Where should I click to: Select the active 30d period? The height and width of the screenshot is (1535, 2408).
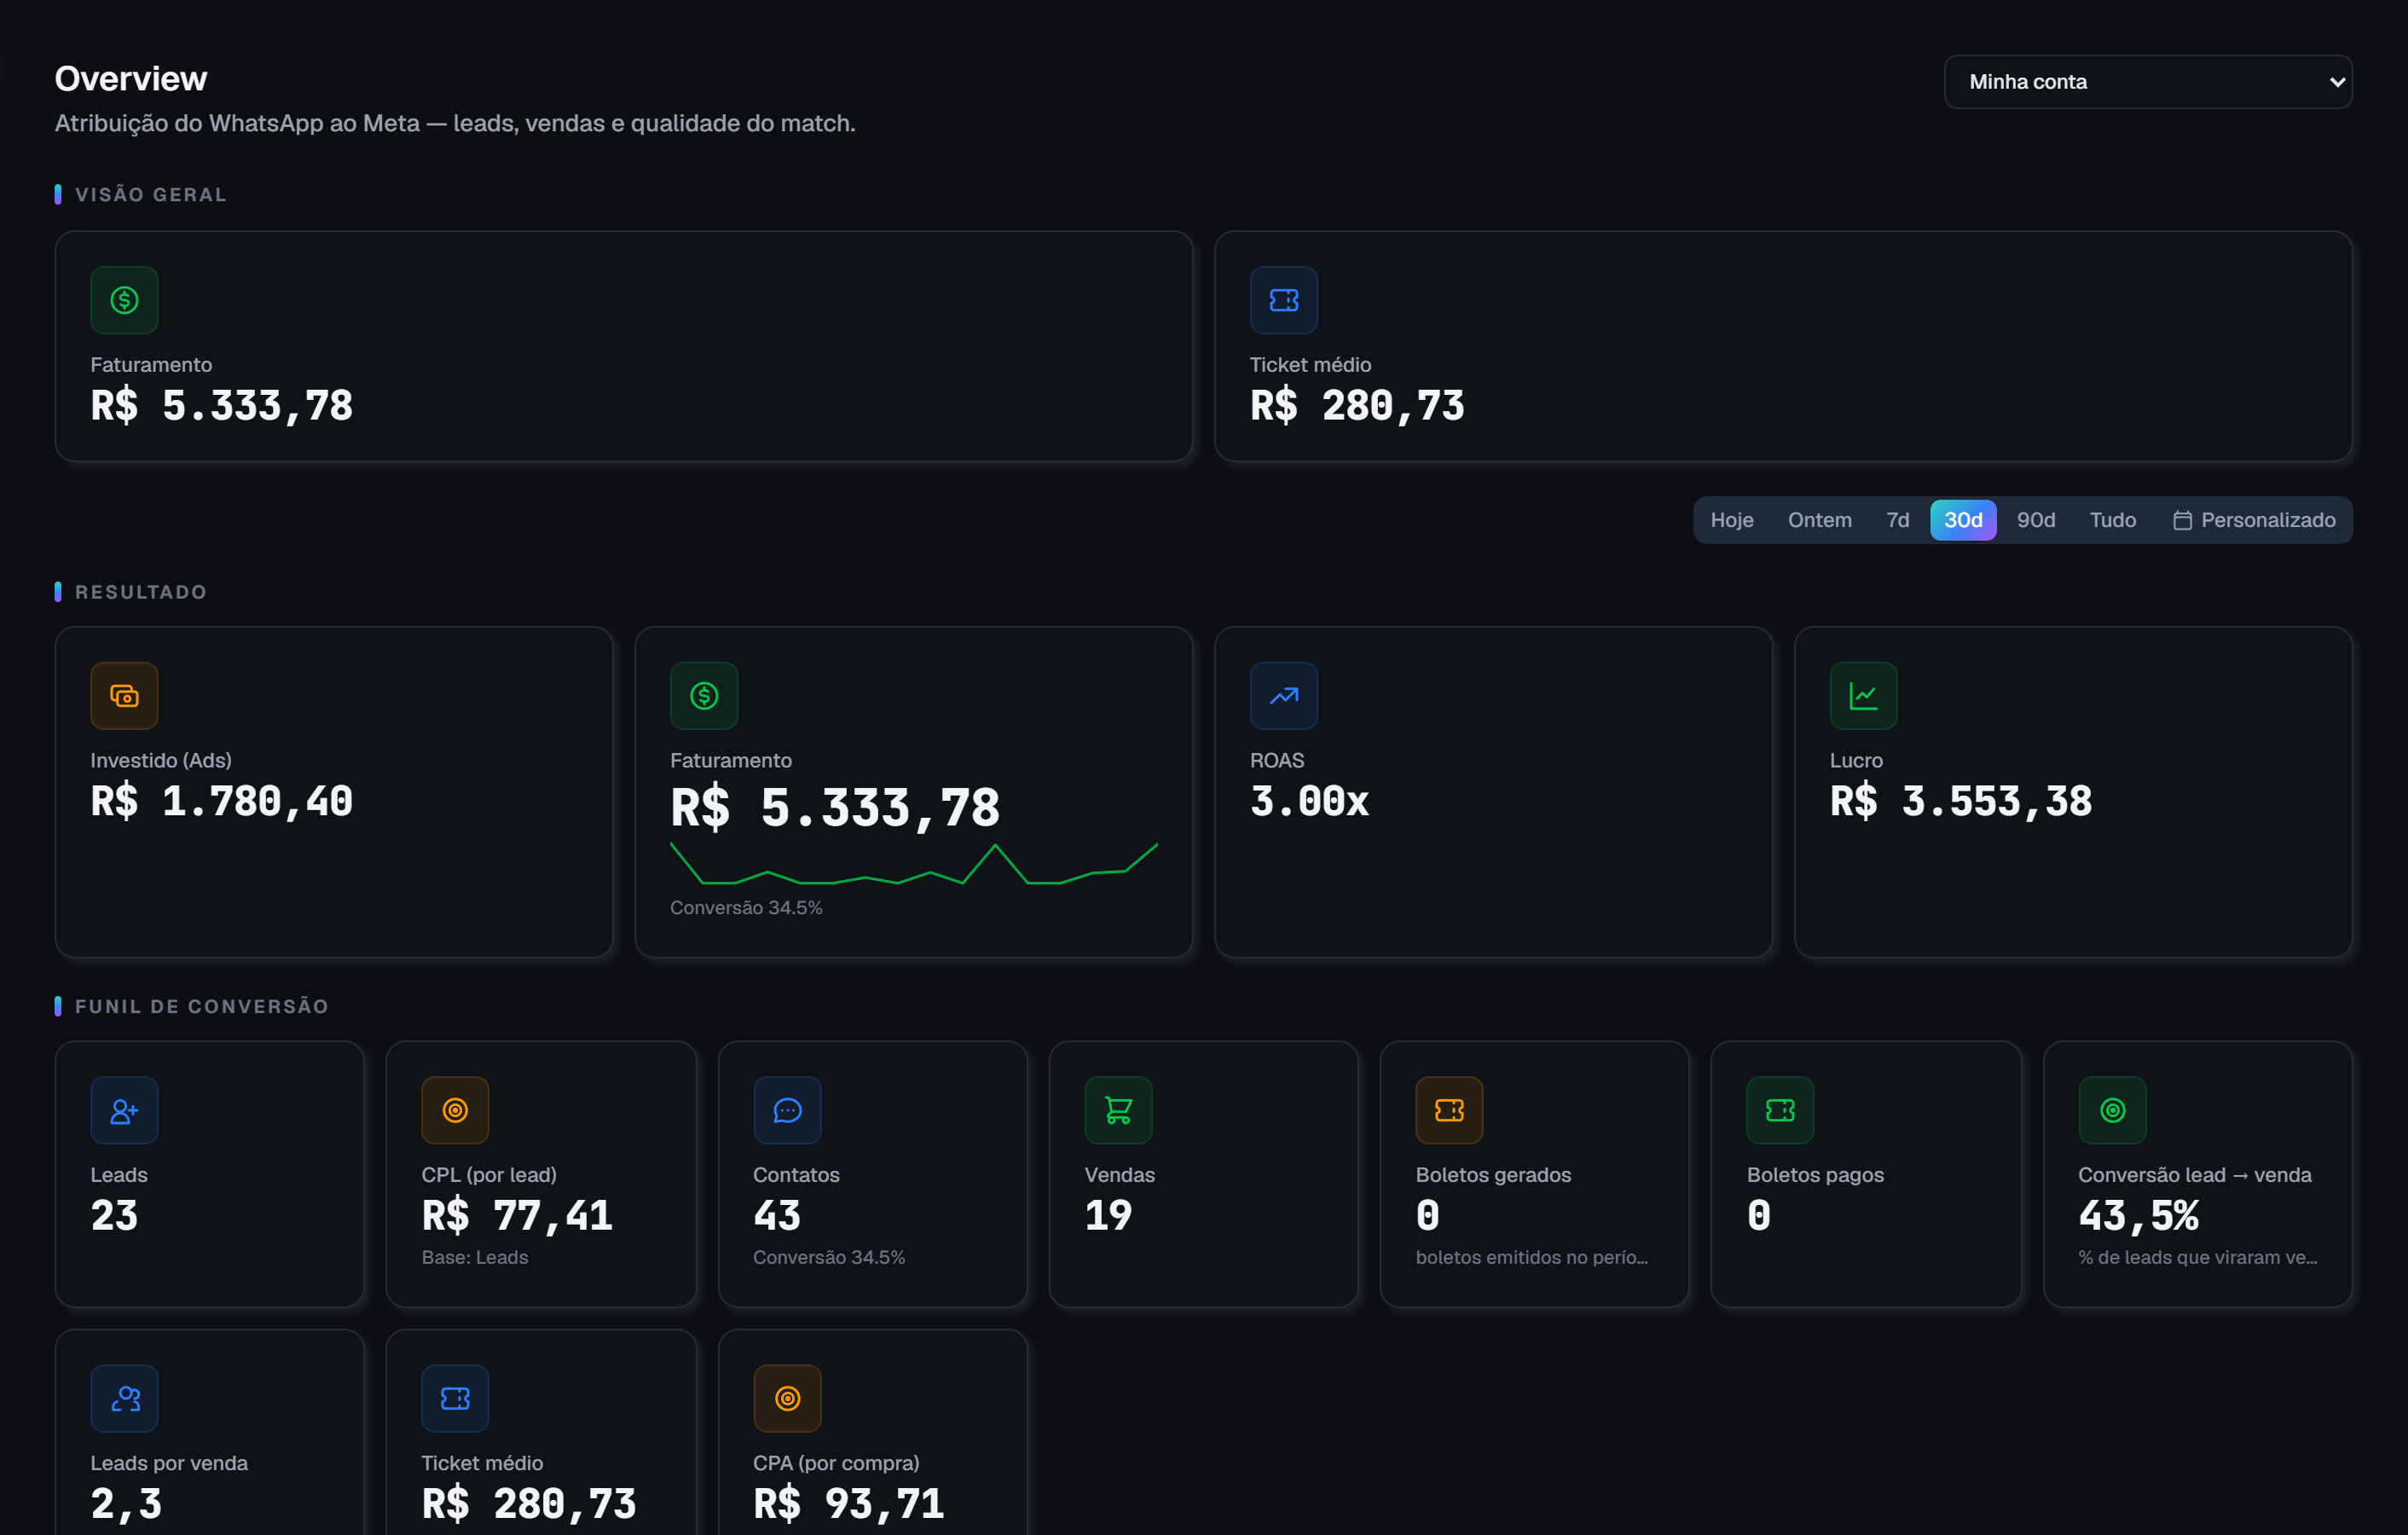pyautogui.click(x=1962, y=520)
